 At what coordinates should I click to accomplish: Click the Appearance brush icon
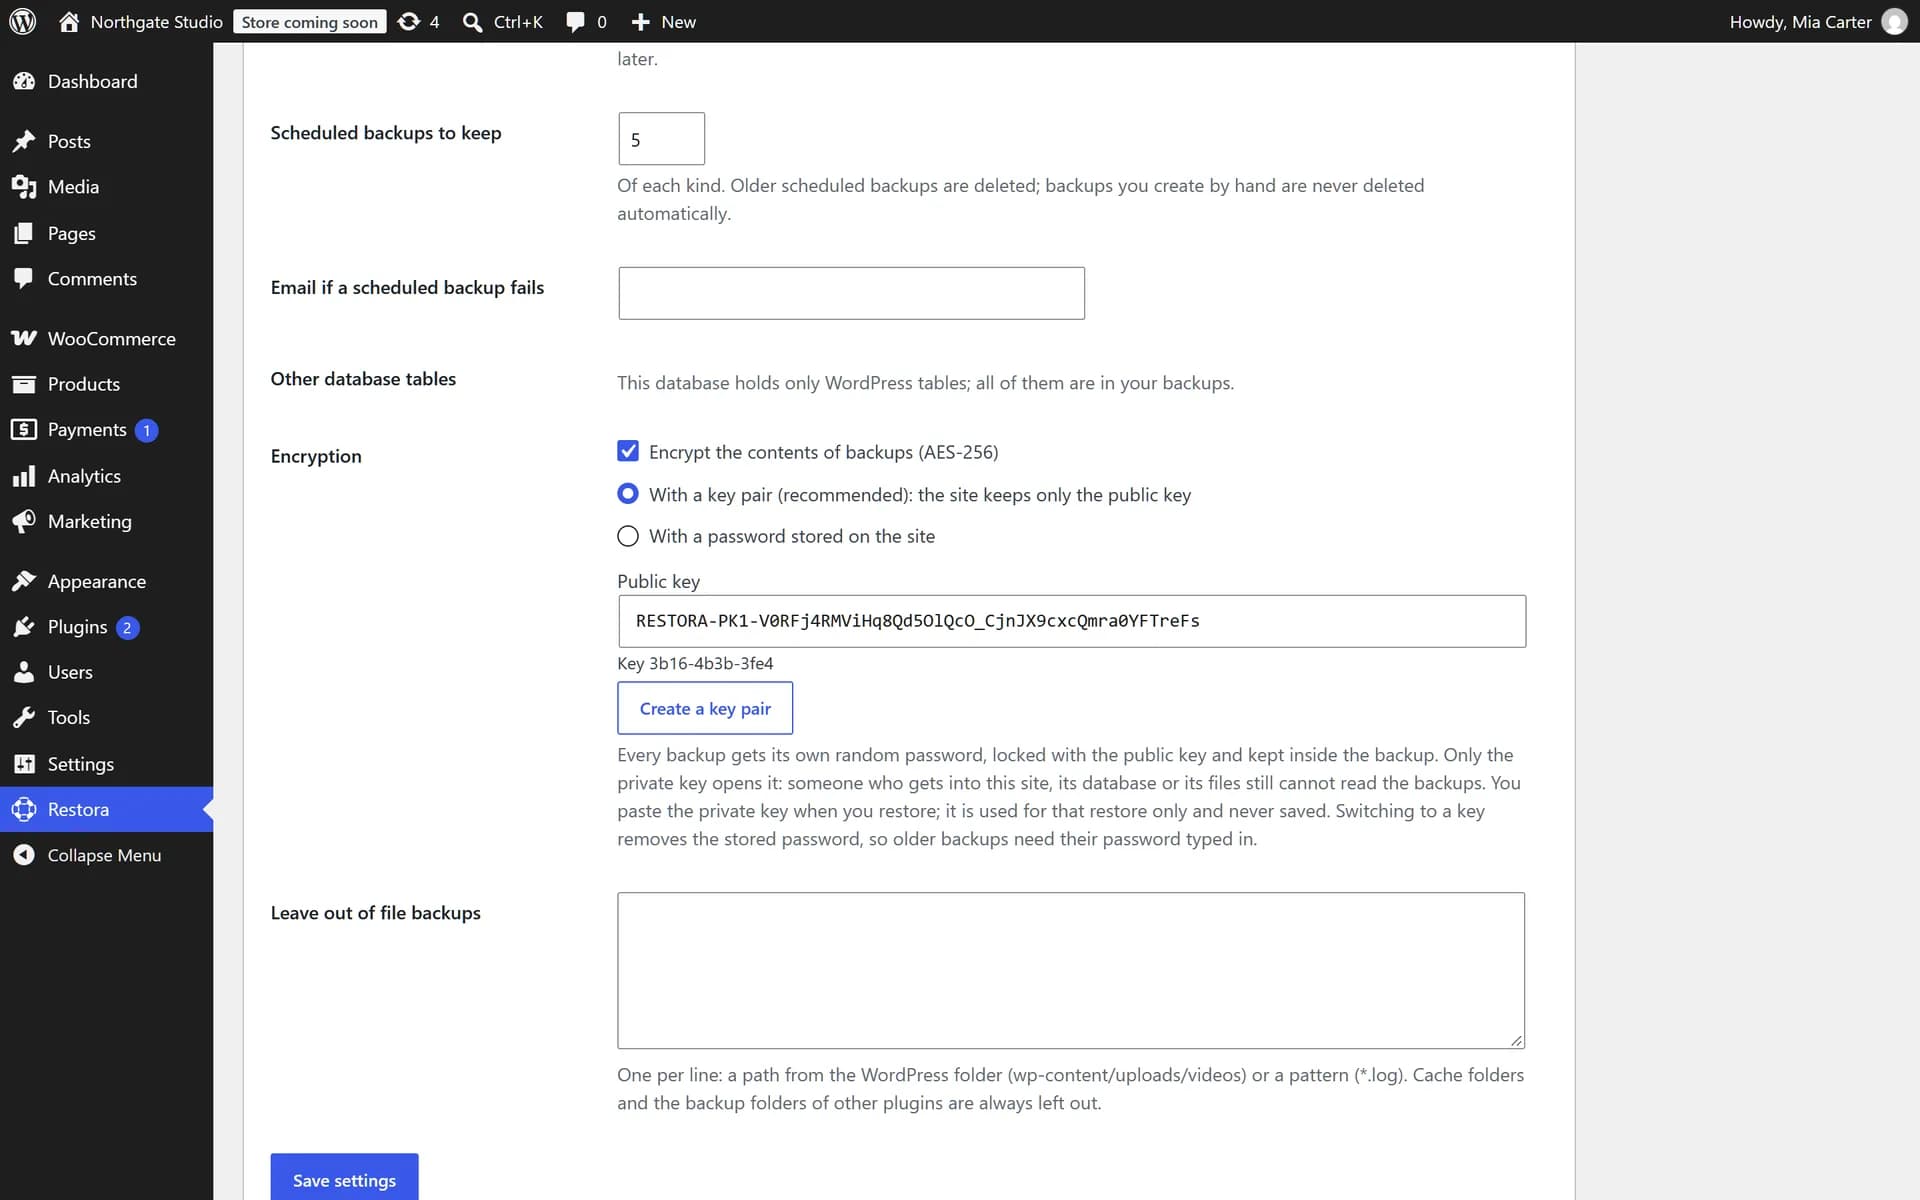[24, 581]
